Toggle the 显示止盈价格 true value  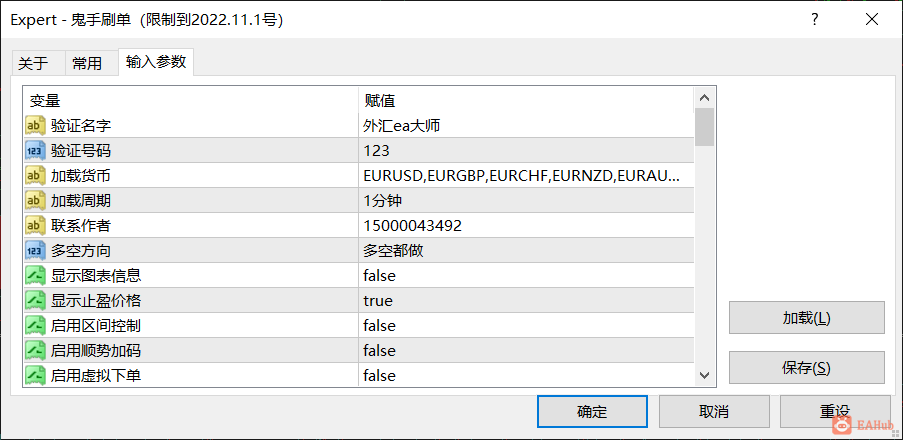pos(526,301)
